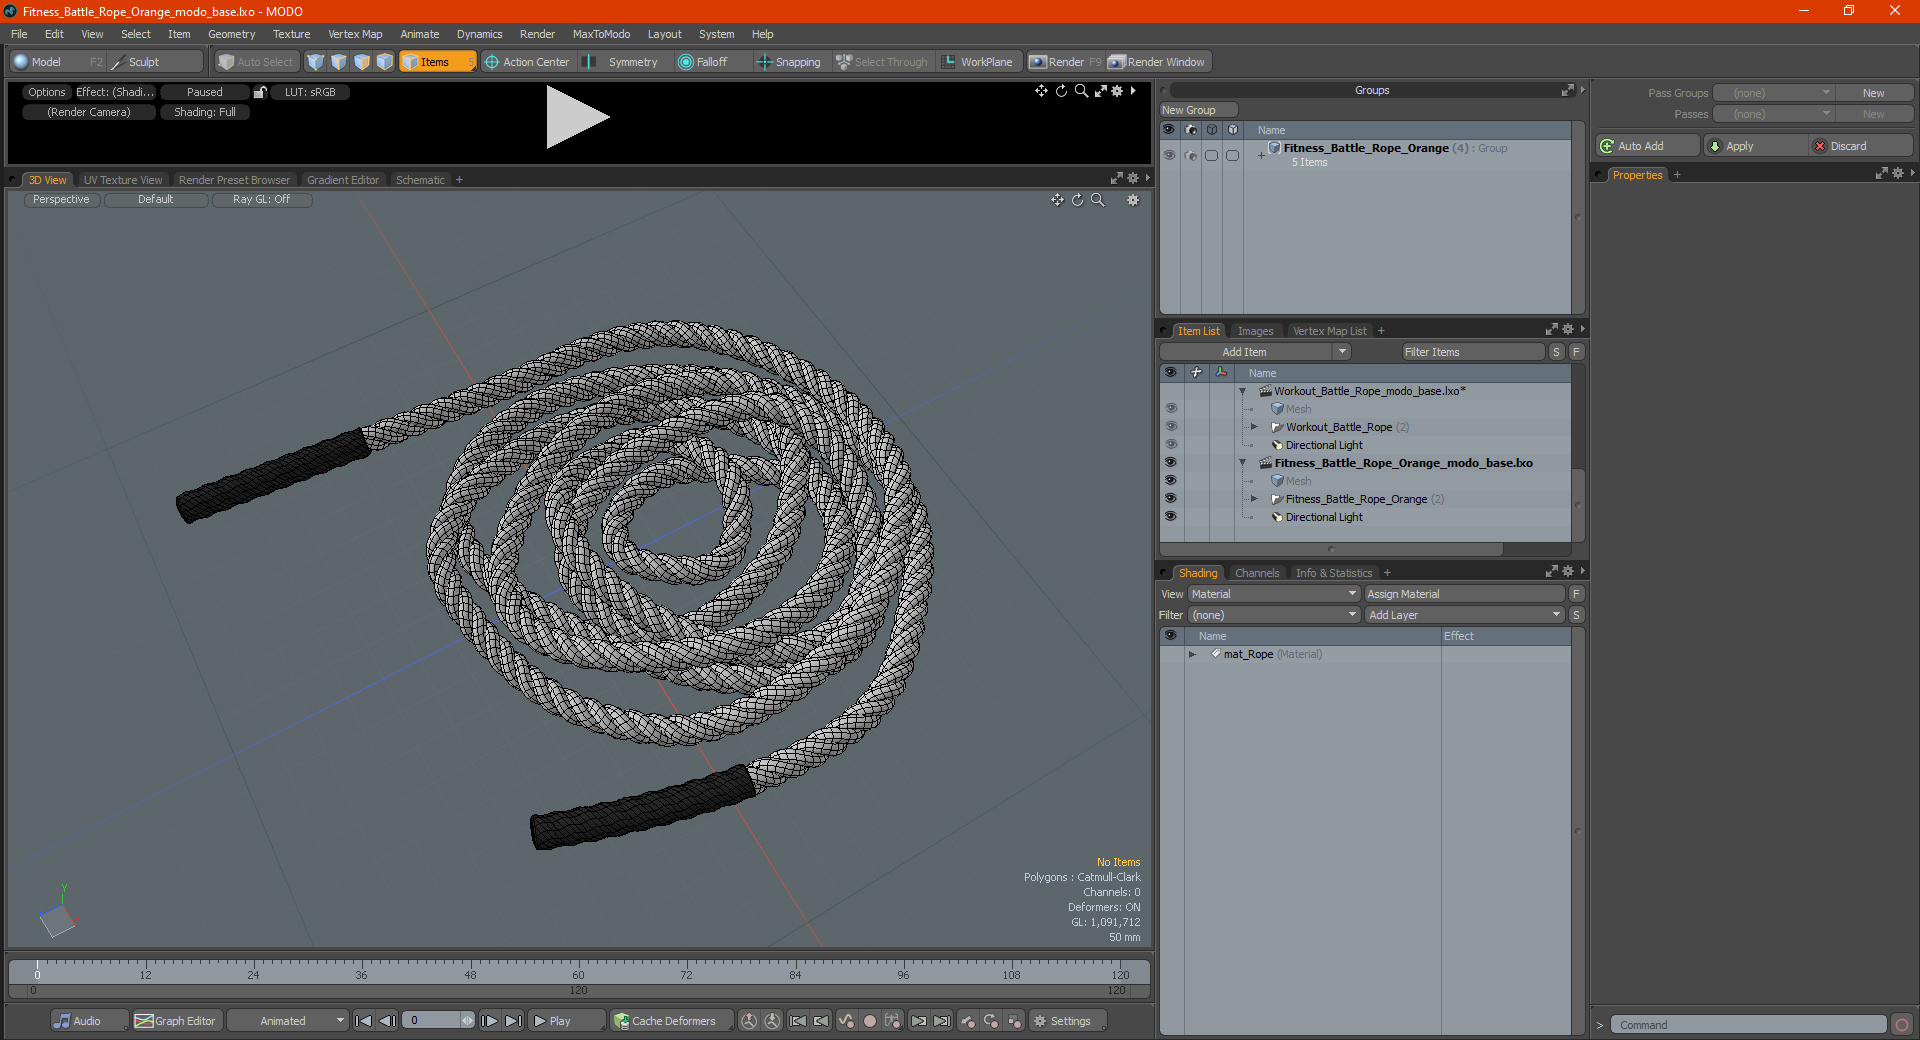Open the Filter (none) dropdown

pos(1274,615)
